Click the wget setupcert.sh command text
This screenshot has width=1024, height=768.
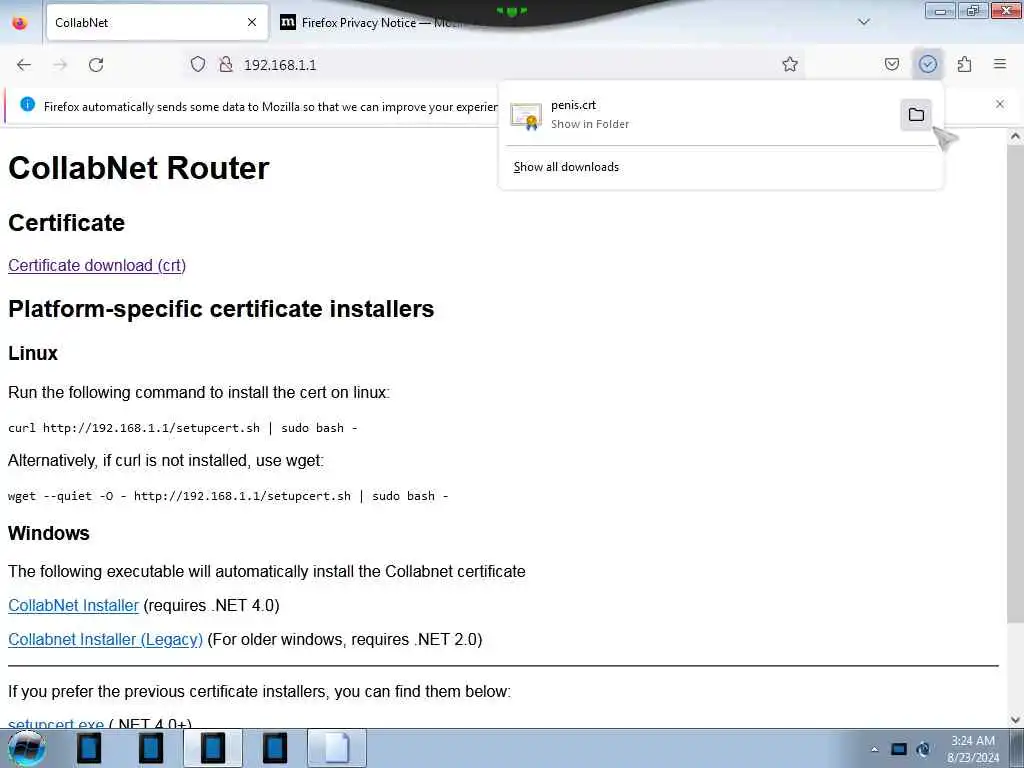[x=228, y=496]
